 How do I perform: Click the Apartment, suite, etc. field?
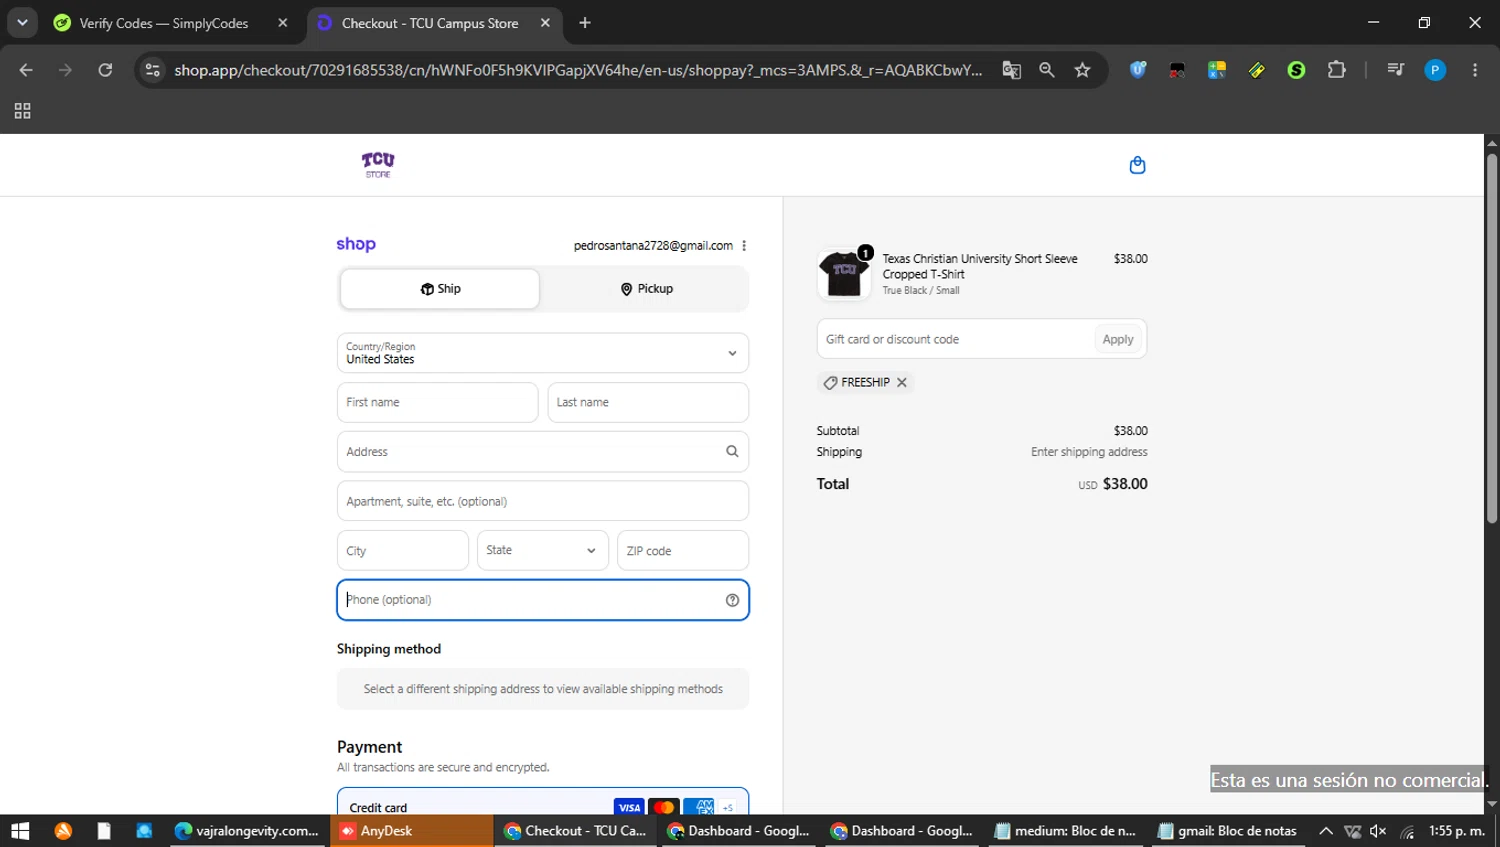coord(543,501)
